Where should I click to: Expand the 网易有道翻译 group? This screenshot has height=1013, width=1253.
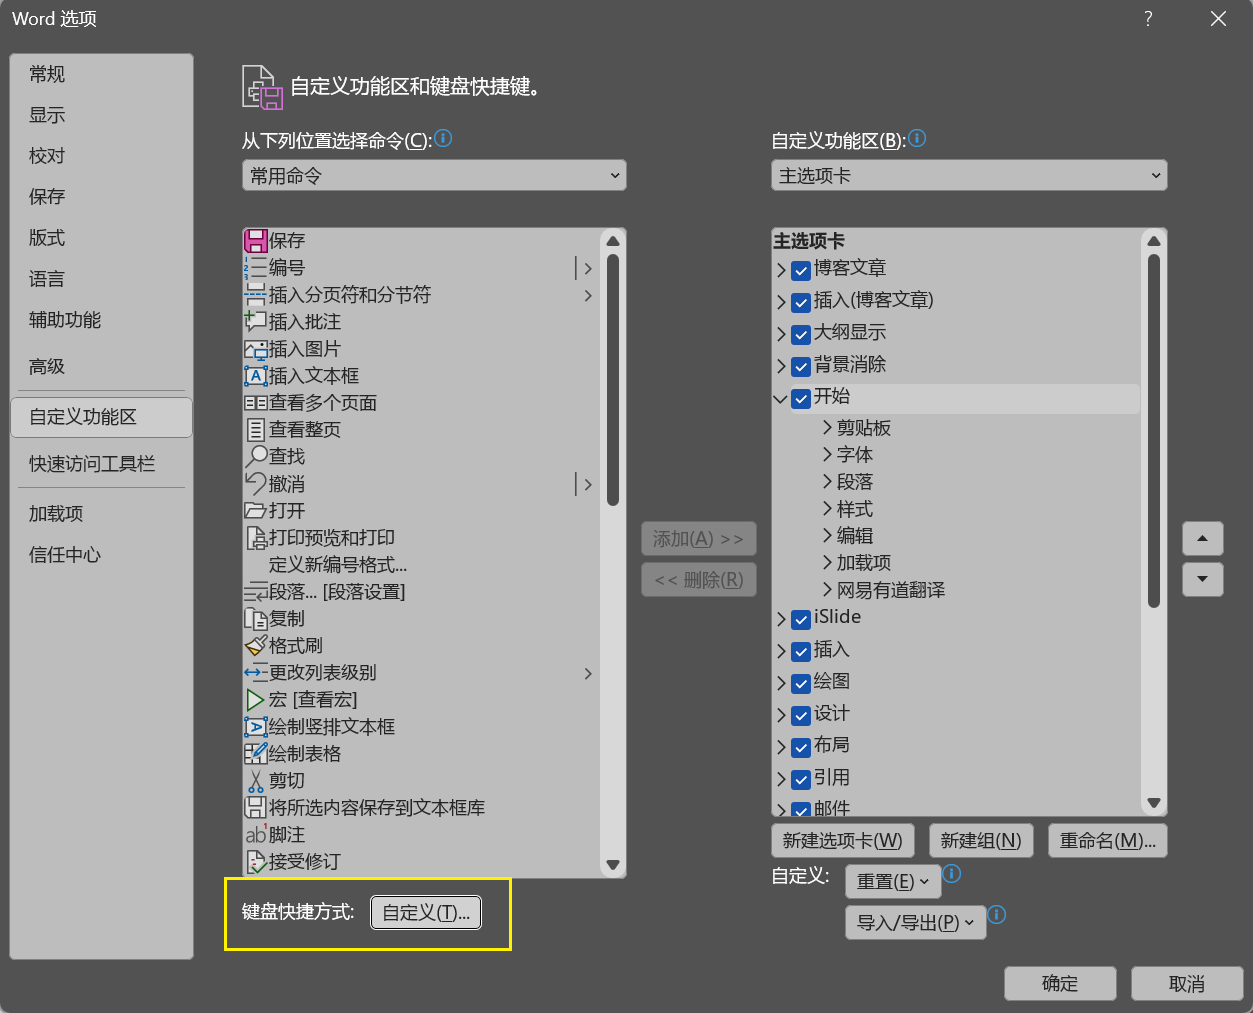pyautogui.click(x=827, y=590)
